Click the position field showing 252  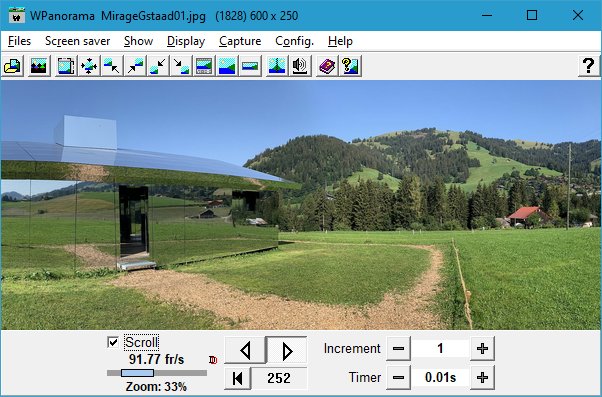[x=279, y=378]
